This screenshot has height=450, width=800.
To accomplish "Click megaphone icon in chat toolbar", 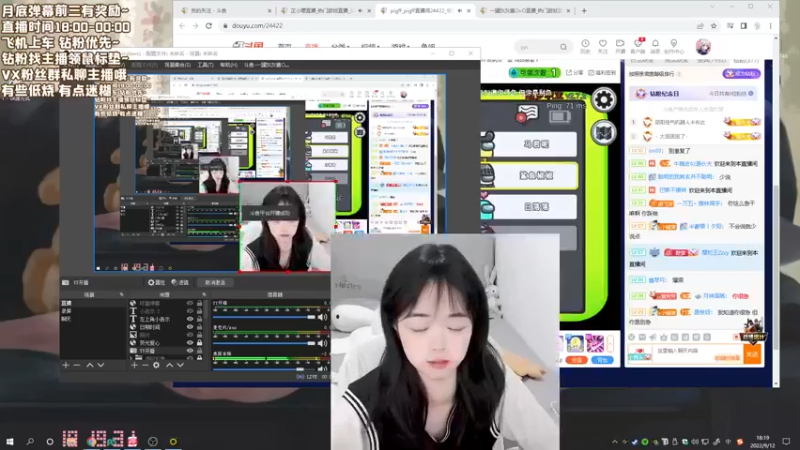I will point(653,337).
